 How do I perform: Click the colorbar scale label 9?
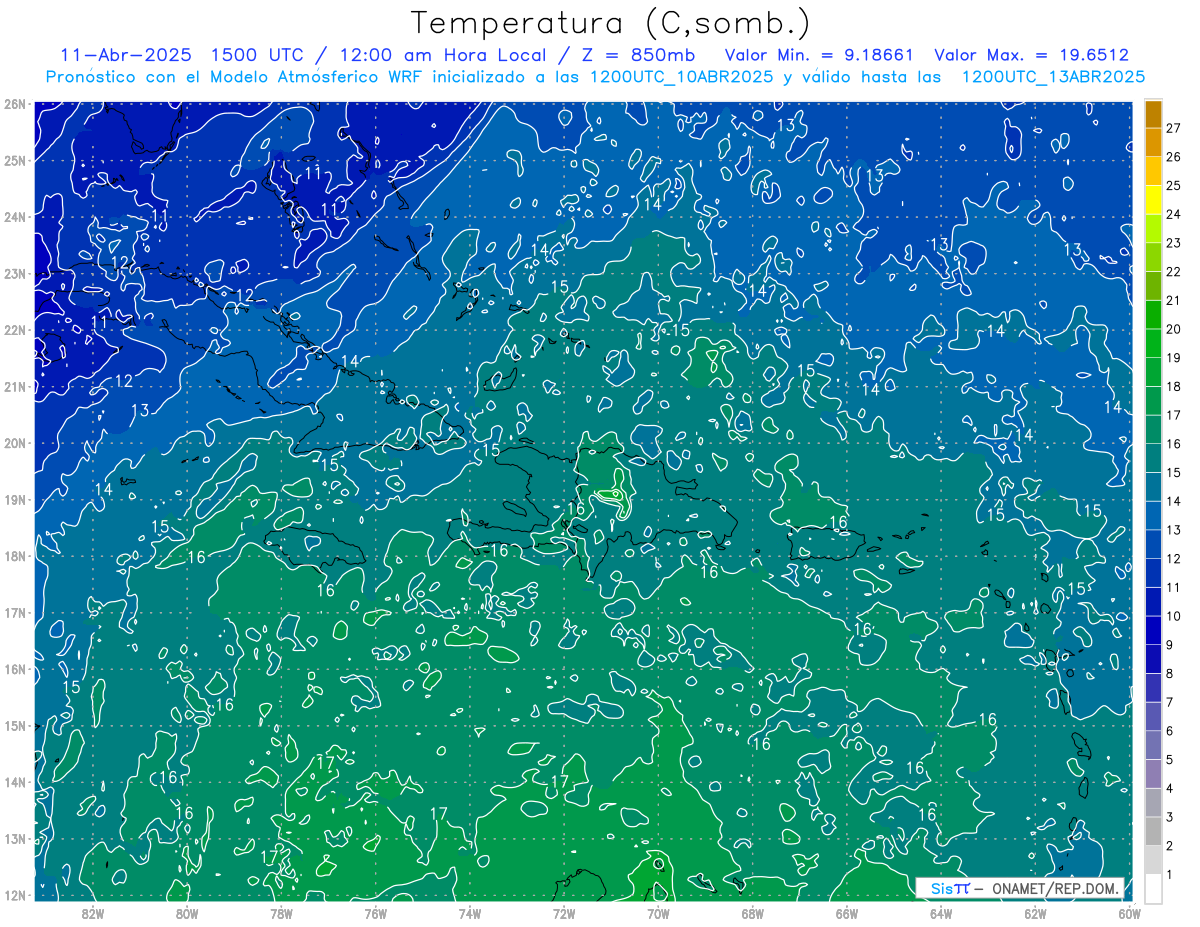1170,645
